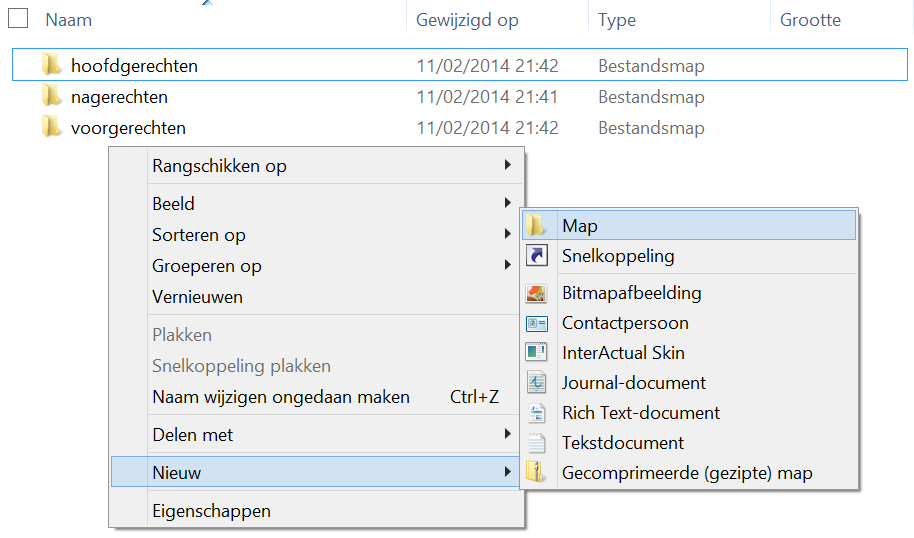Image resolution: width=914 pixels, height=538 pixels.
Task: Click the Journal-document icon
Action: click(x=536, y=383)
